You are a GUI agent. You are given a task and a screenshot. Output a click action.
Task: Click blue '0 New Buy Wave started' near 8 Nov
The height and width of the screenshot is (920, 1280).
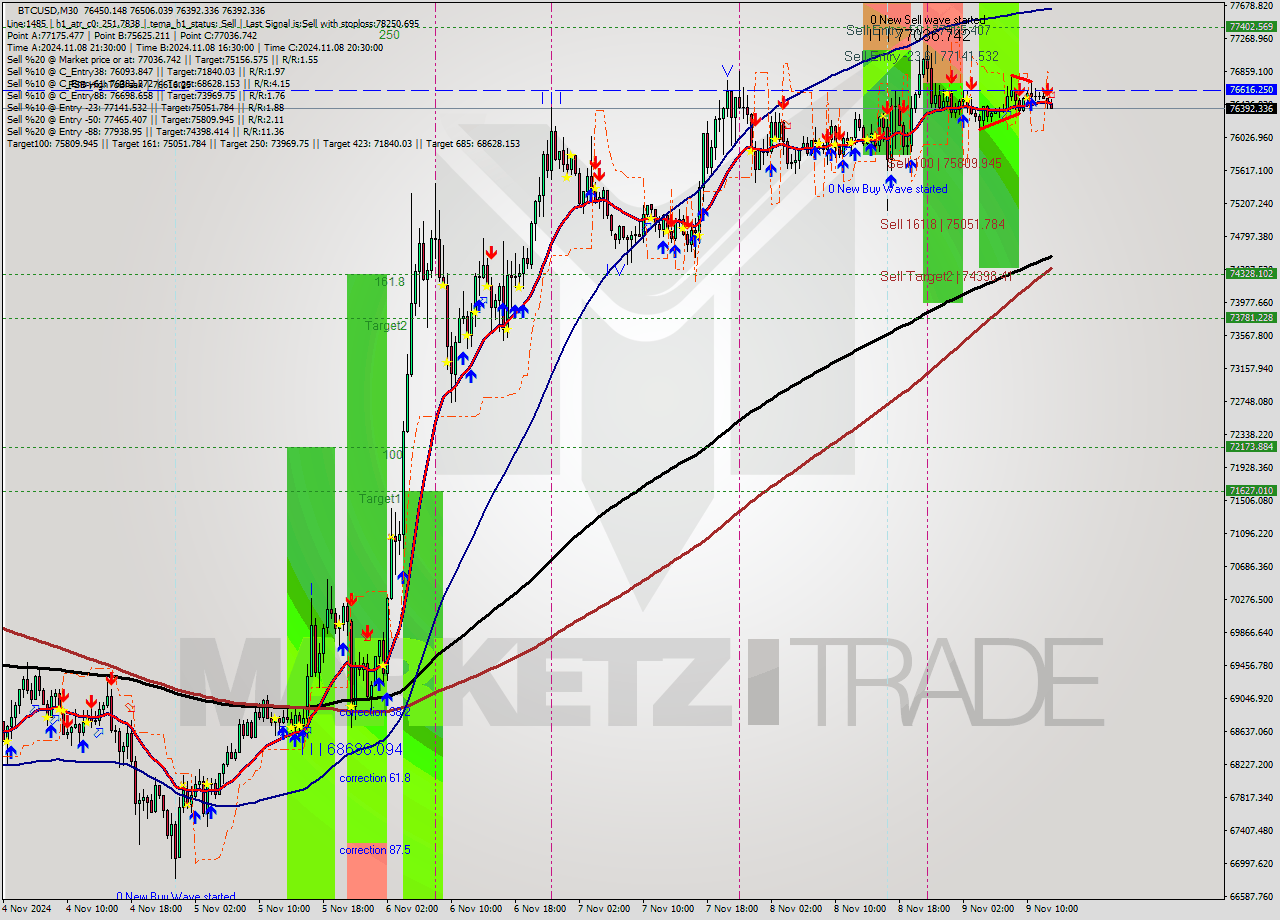tap(888, 189)
